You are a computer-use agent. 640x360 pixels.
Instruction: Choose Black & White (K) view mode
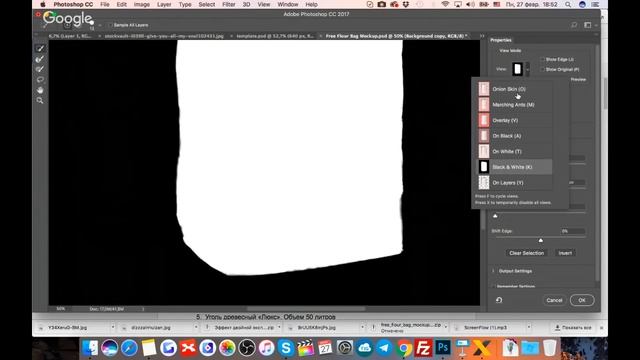point(515,167)
